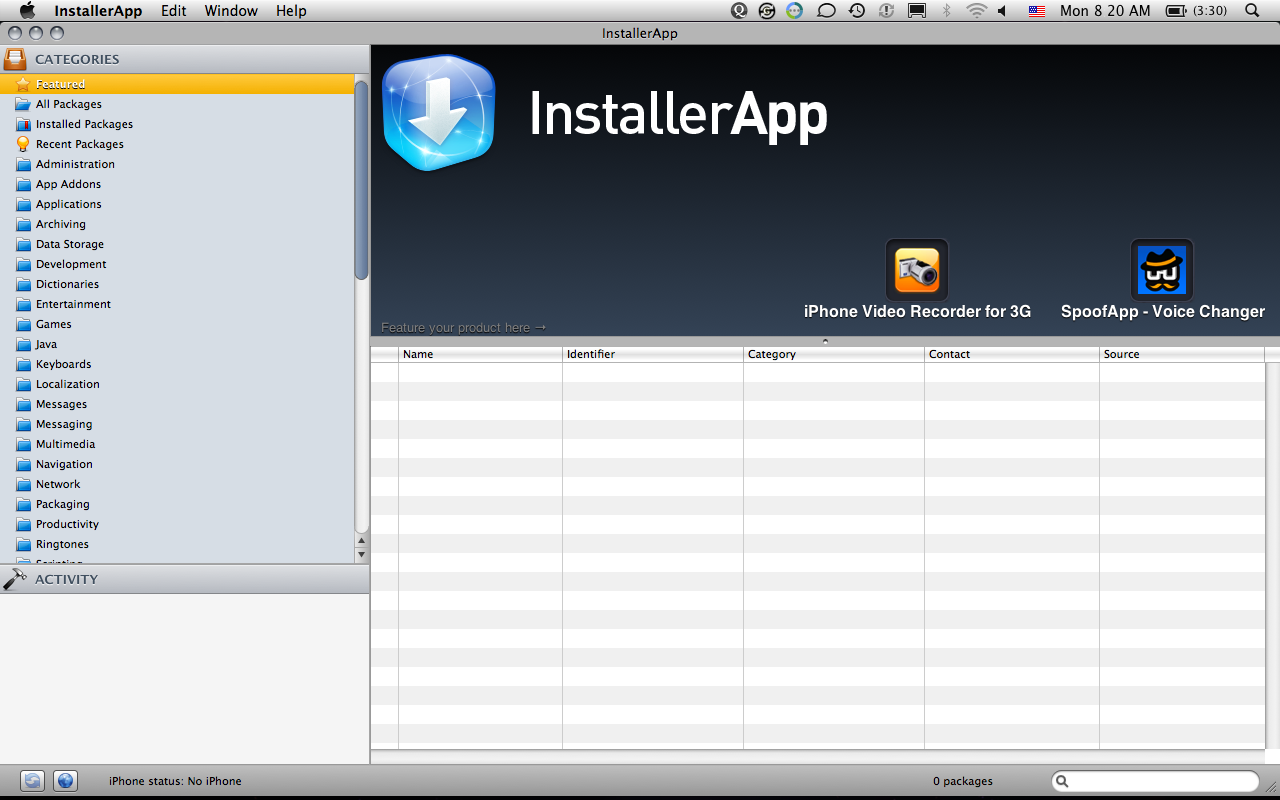Open the SpoofApp Voice Changer icon
1280x800 pixels.
(1162, 270)
